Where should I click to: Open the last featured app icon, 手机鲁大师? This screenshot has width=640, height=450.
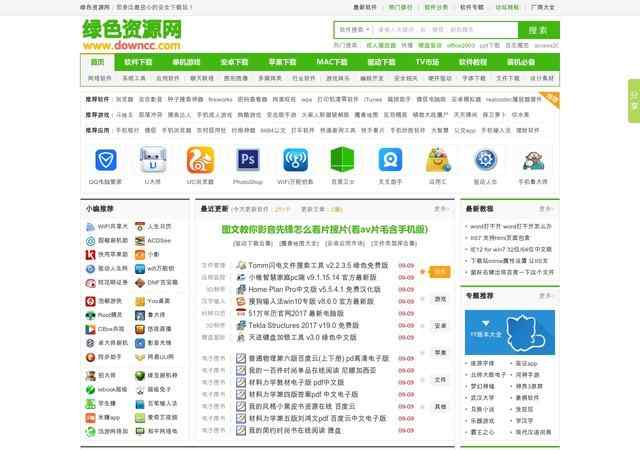(x=533, y=161)
